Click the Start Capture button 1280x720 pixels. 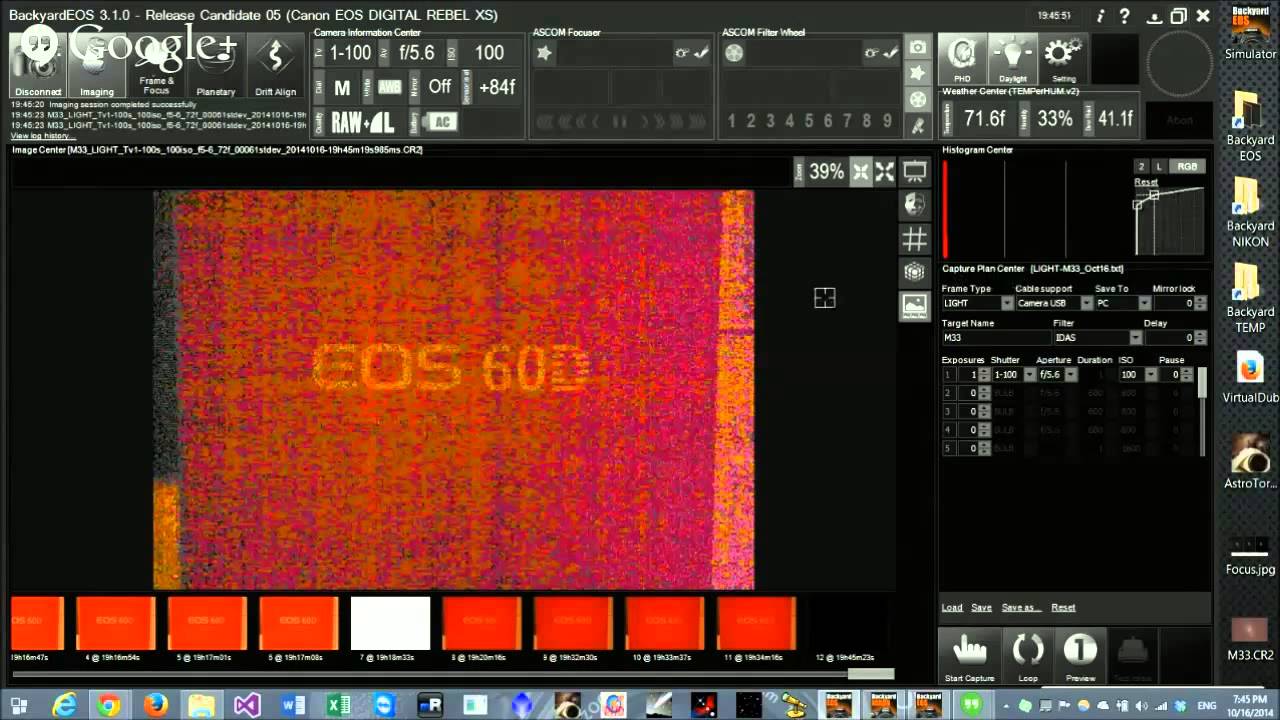click(x=969, y=656)
